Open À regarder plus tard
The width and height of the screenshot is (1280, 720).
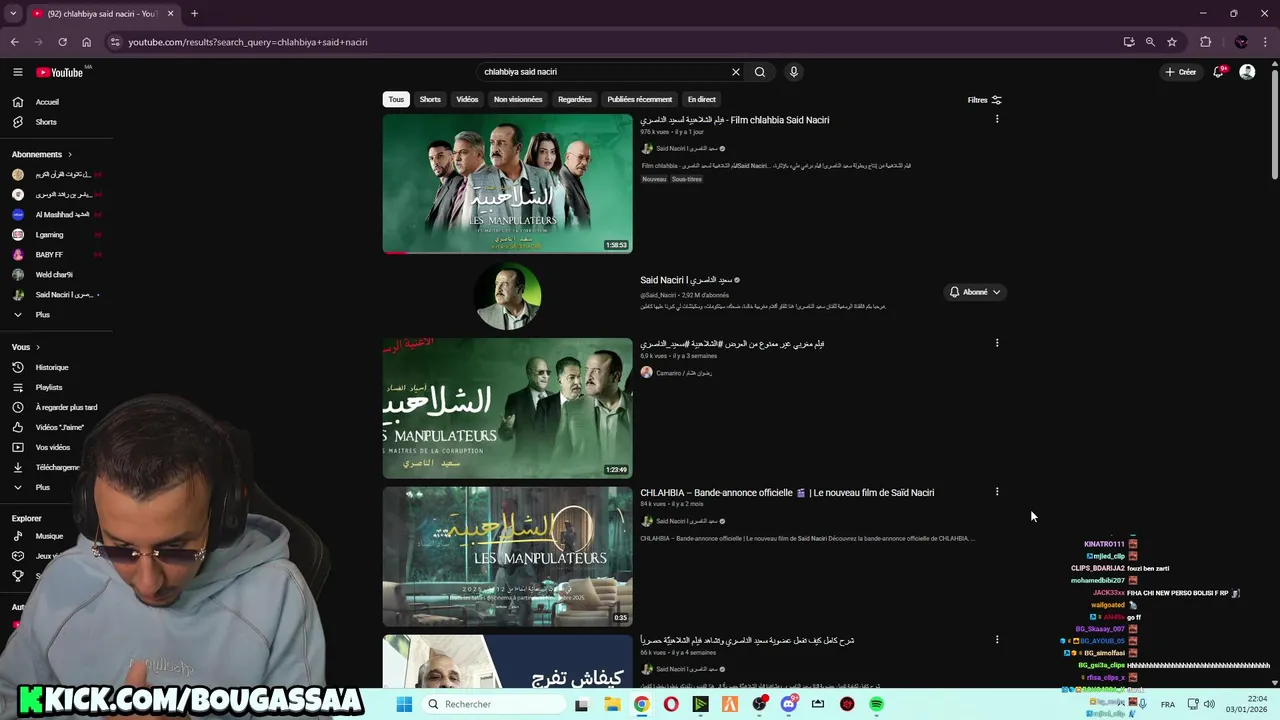tap(66, 407)
